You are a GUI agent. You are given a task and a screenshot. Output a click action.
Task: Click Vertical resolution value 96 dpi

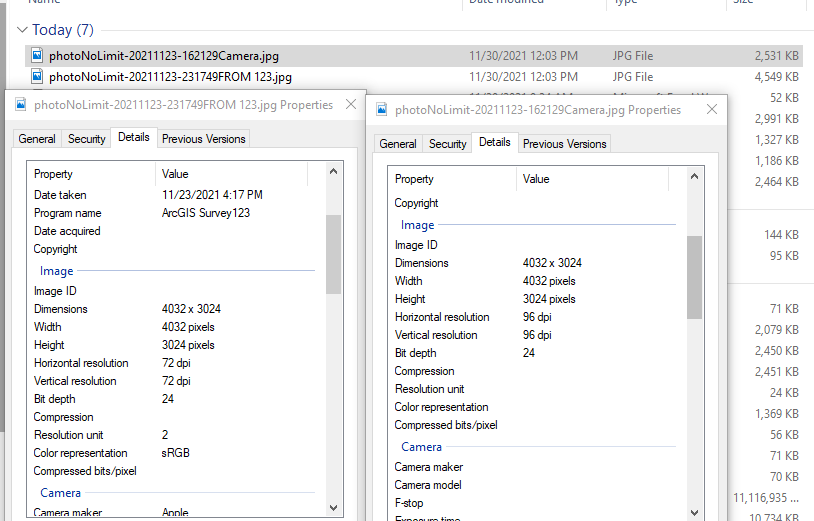[537, 335]
